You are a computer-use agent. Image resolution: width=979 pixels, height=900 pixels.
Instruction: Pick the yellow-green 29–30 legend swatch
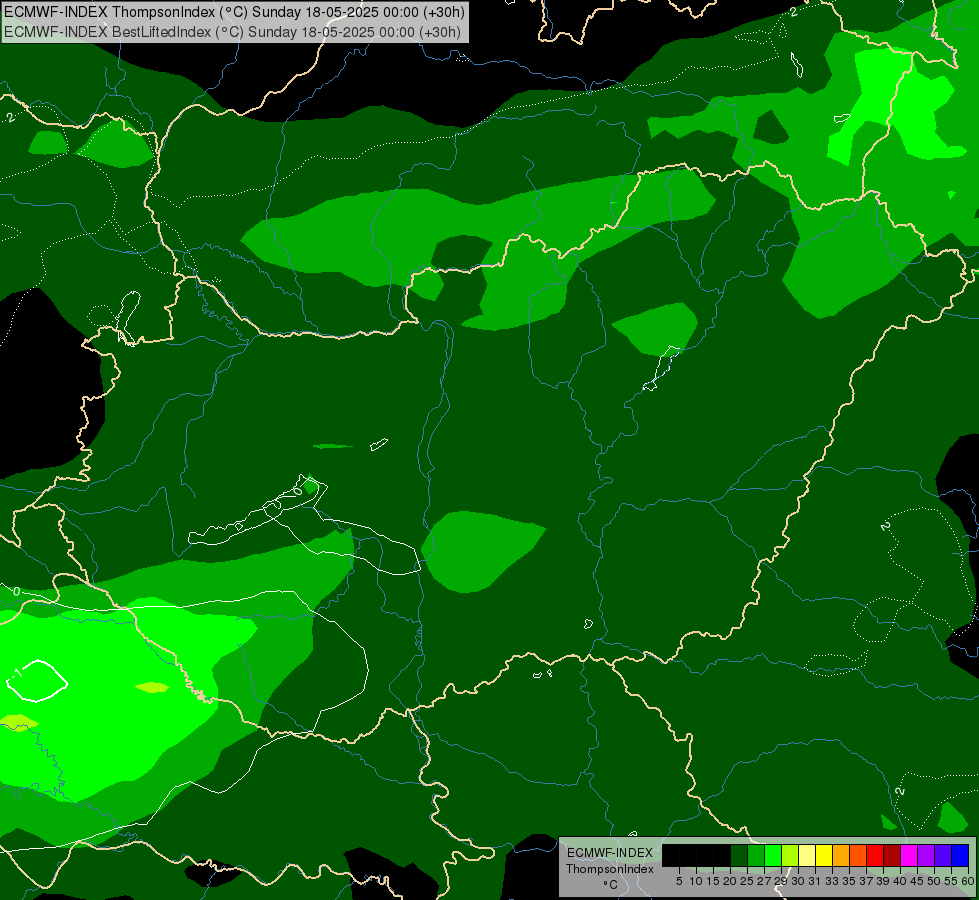(x=790, y=855)
